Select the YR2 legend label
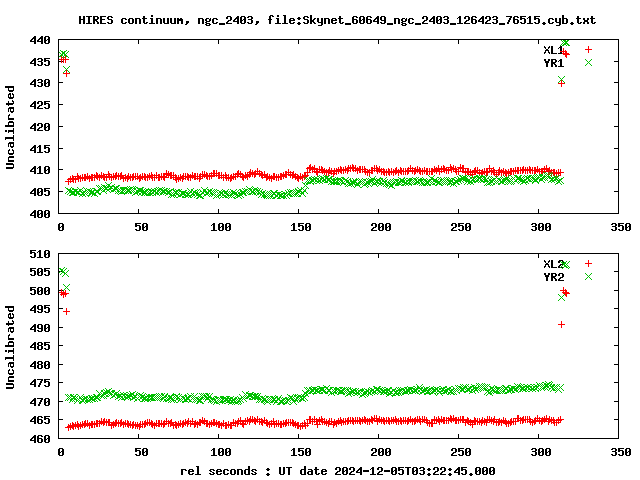This screenshot has height=480, width=640. [x=553, y=277]
